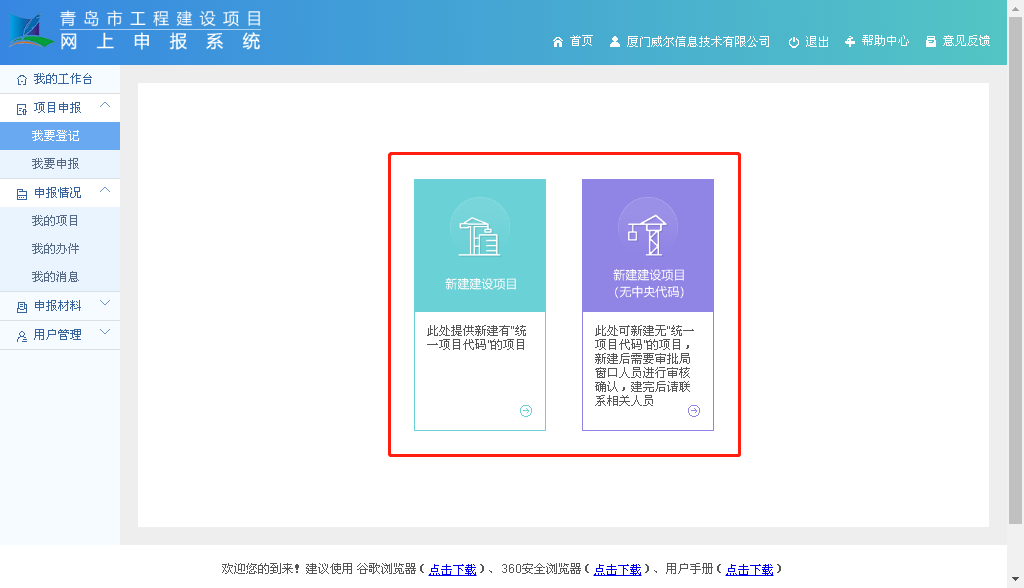1024x588 pixels.
Task: Collapse the 申报情况 sidebar section
Action: (105, 191)
